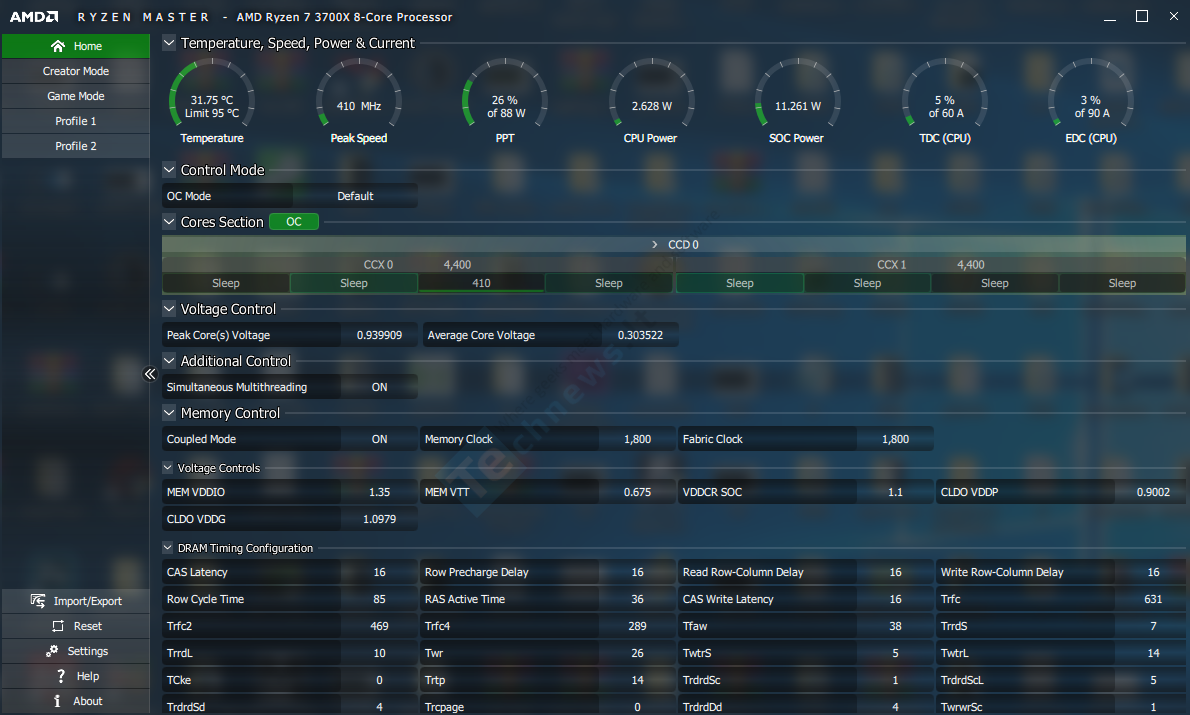Toggle Coupled Mode ON value

(x=379, y=439)
